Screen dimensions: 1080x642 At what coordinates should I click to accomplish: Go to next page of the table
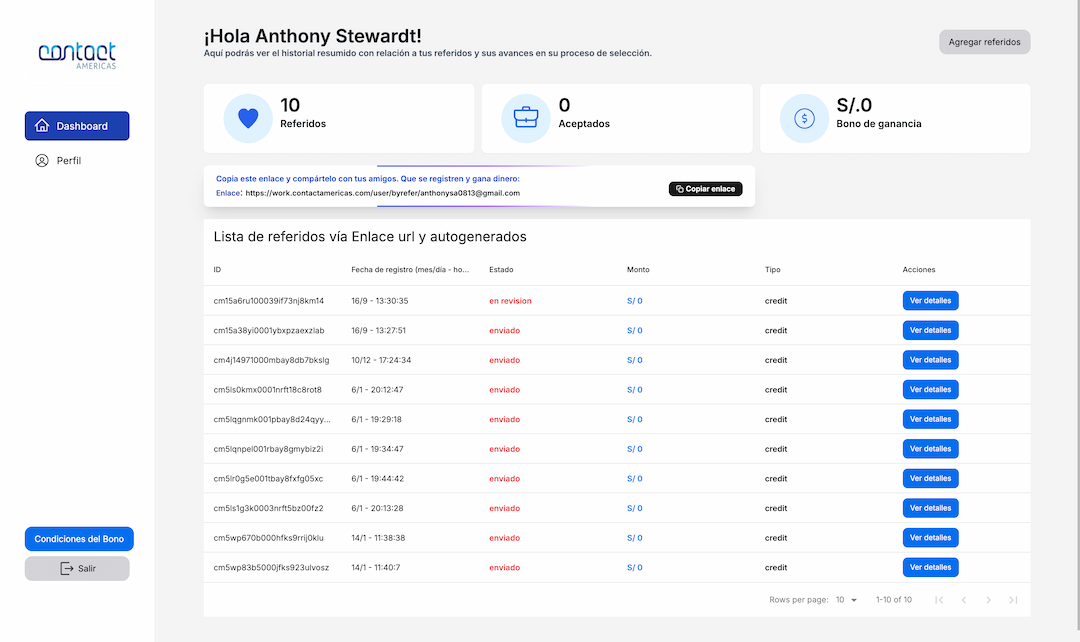988,600
